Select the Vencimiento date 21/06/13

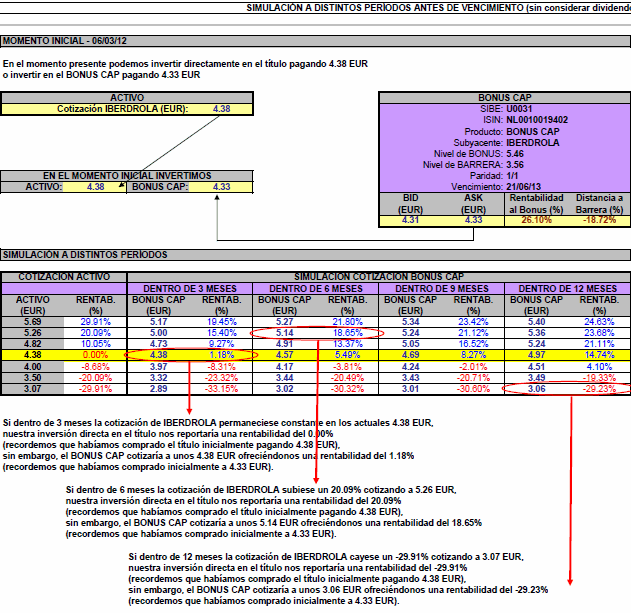click(x=524, y=187)
